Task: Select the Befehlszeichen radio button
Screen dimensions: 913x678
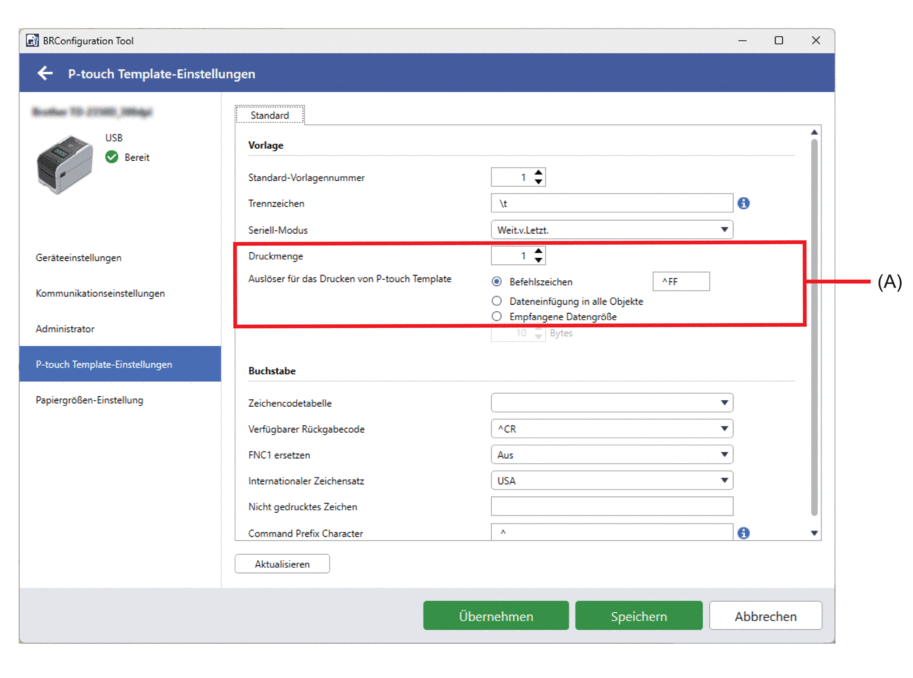Action: (497, 282)
